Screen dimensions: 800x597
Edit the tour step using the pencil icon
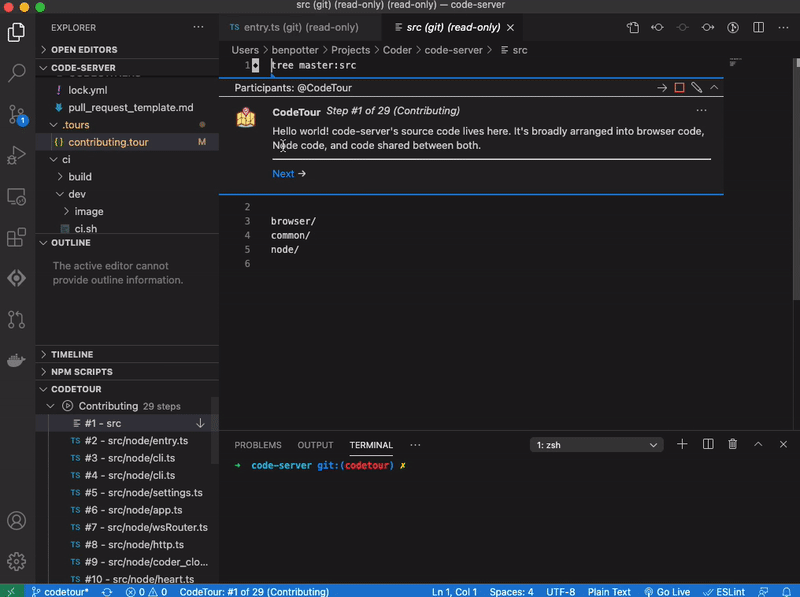pos(697,87)
